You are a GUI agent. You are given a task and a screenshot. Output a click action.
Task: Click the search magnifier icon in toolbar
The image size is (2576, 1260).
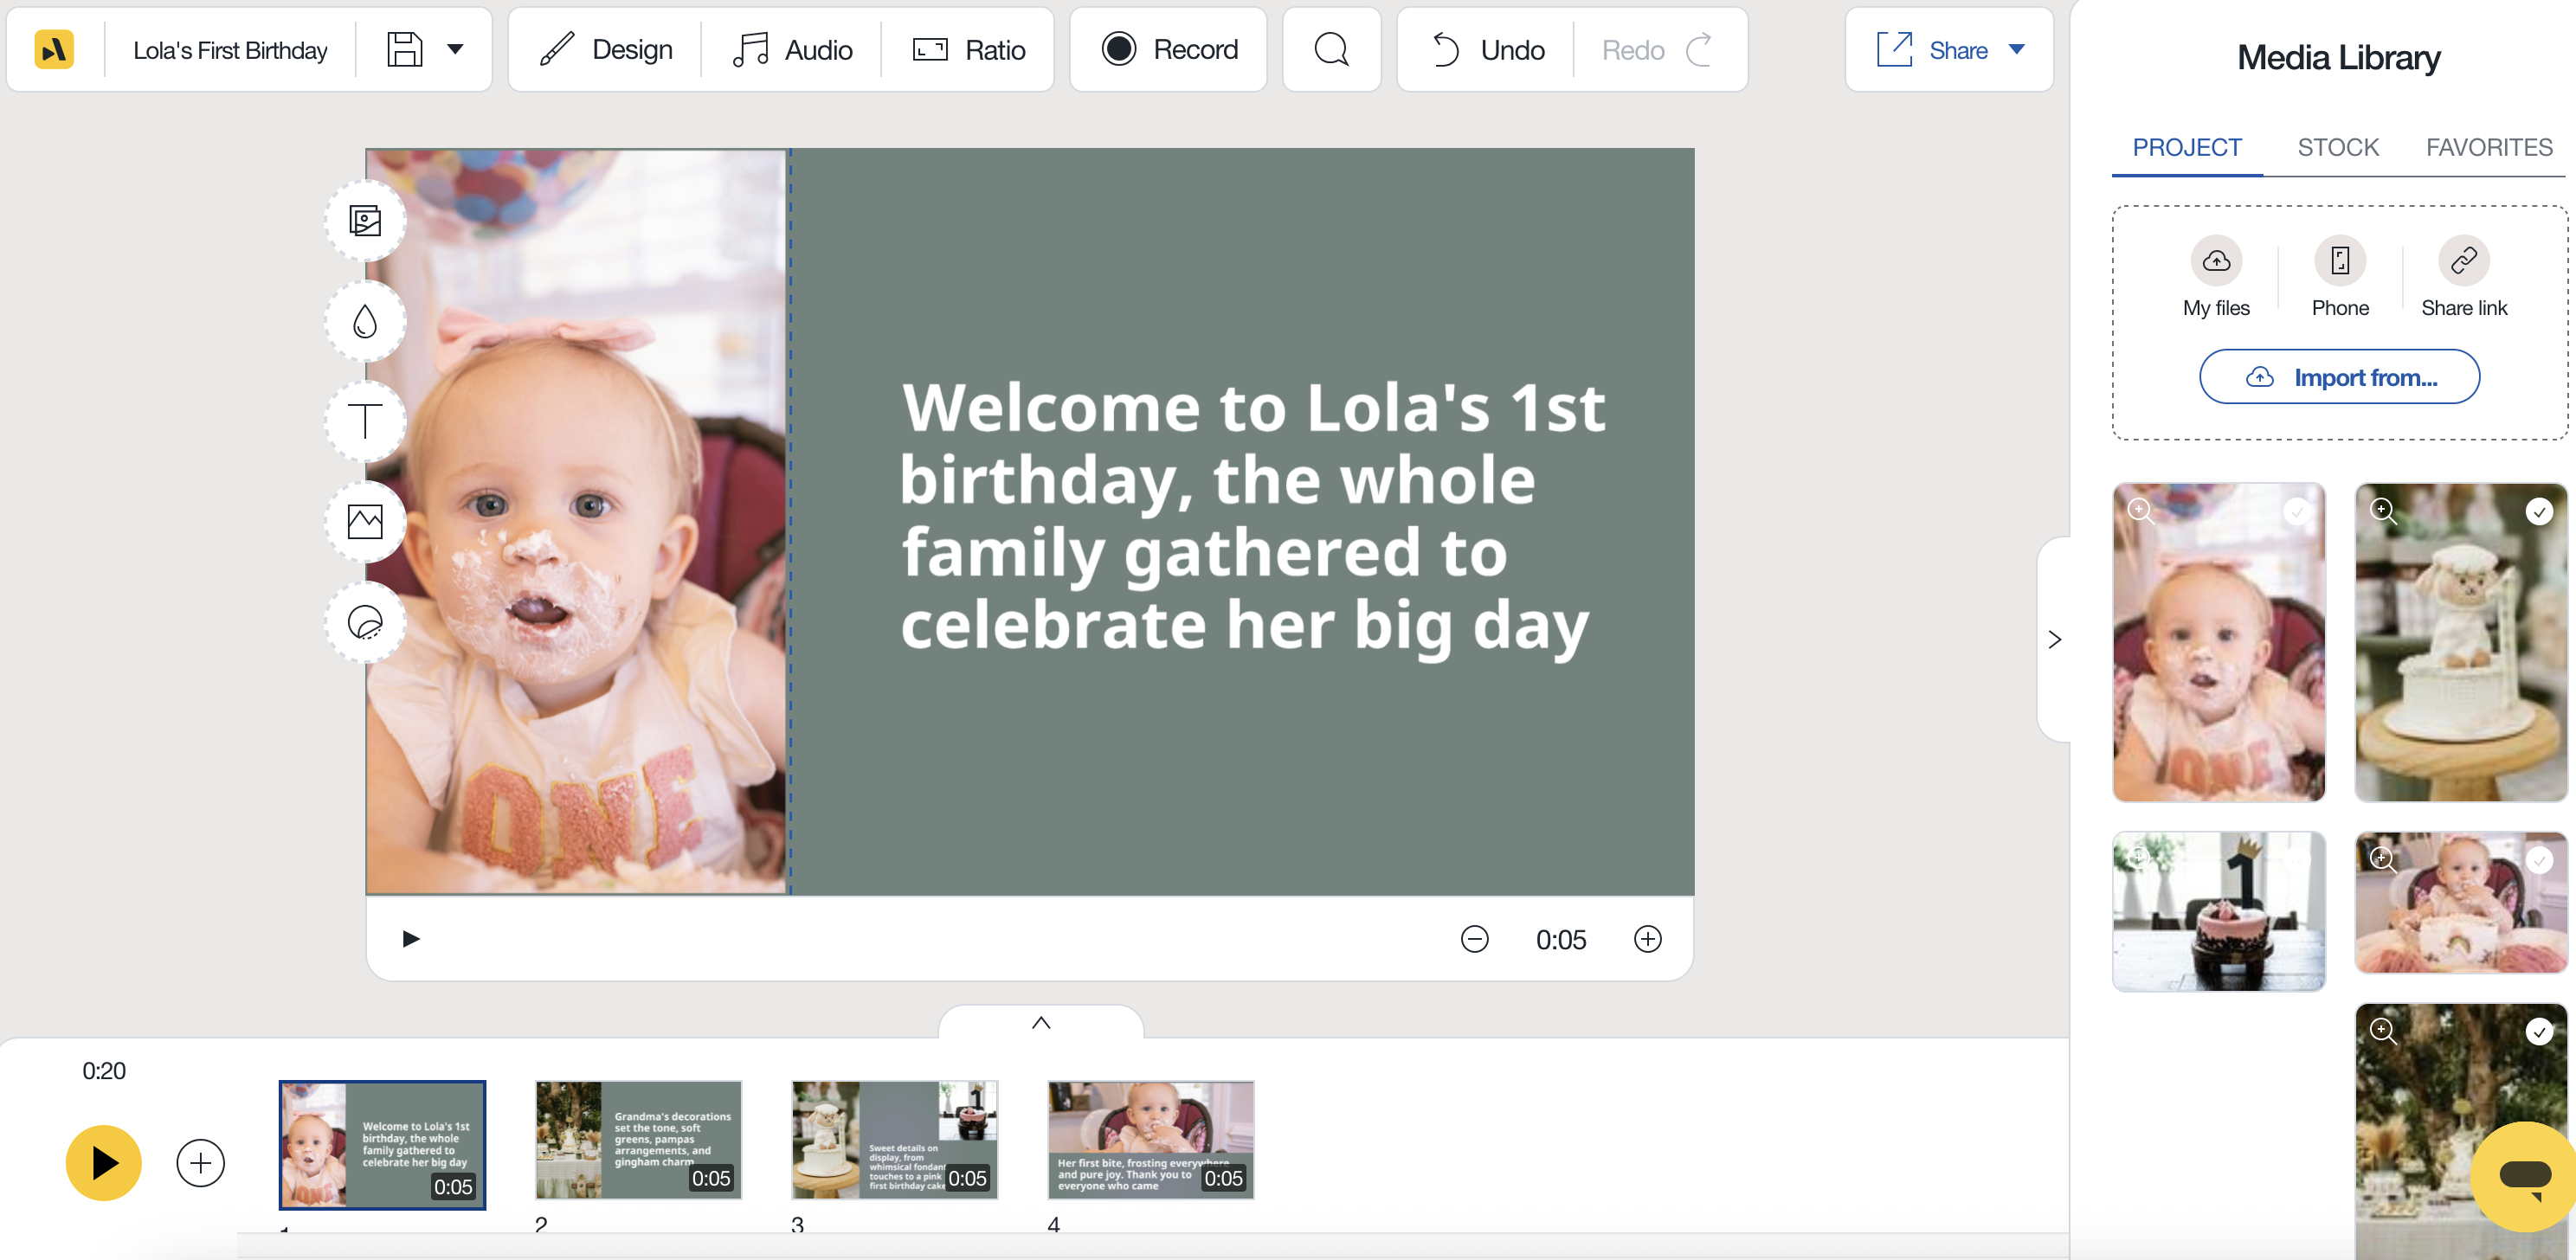(x=1331, y=50)
